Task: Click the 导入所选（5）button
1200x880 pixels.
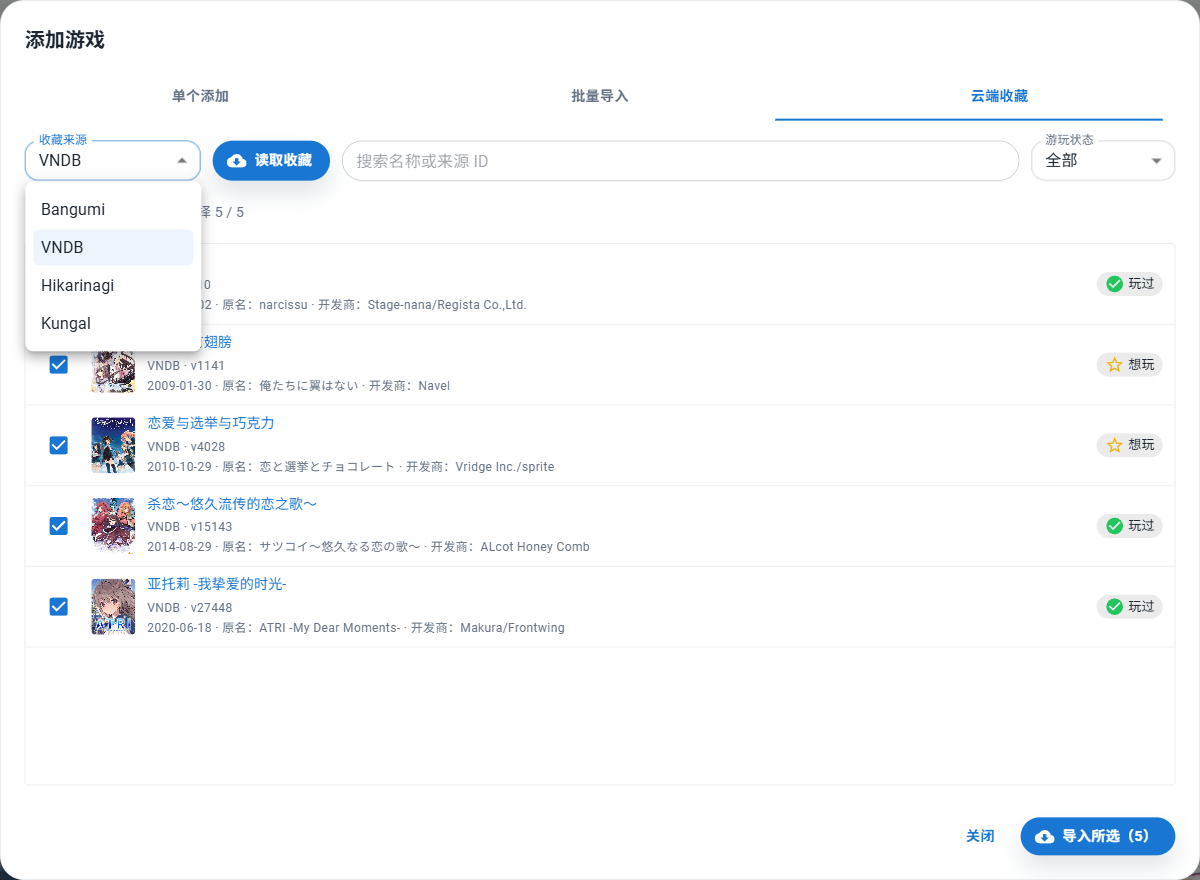Action: 1097,836
